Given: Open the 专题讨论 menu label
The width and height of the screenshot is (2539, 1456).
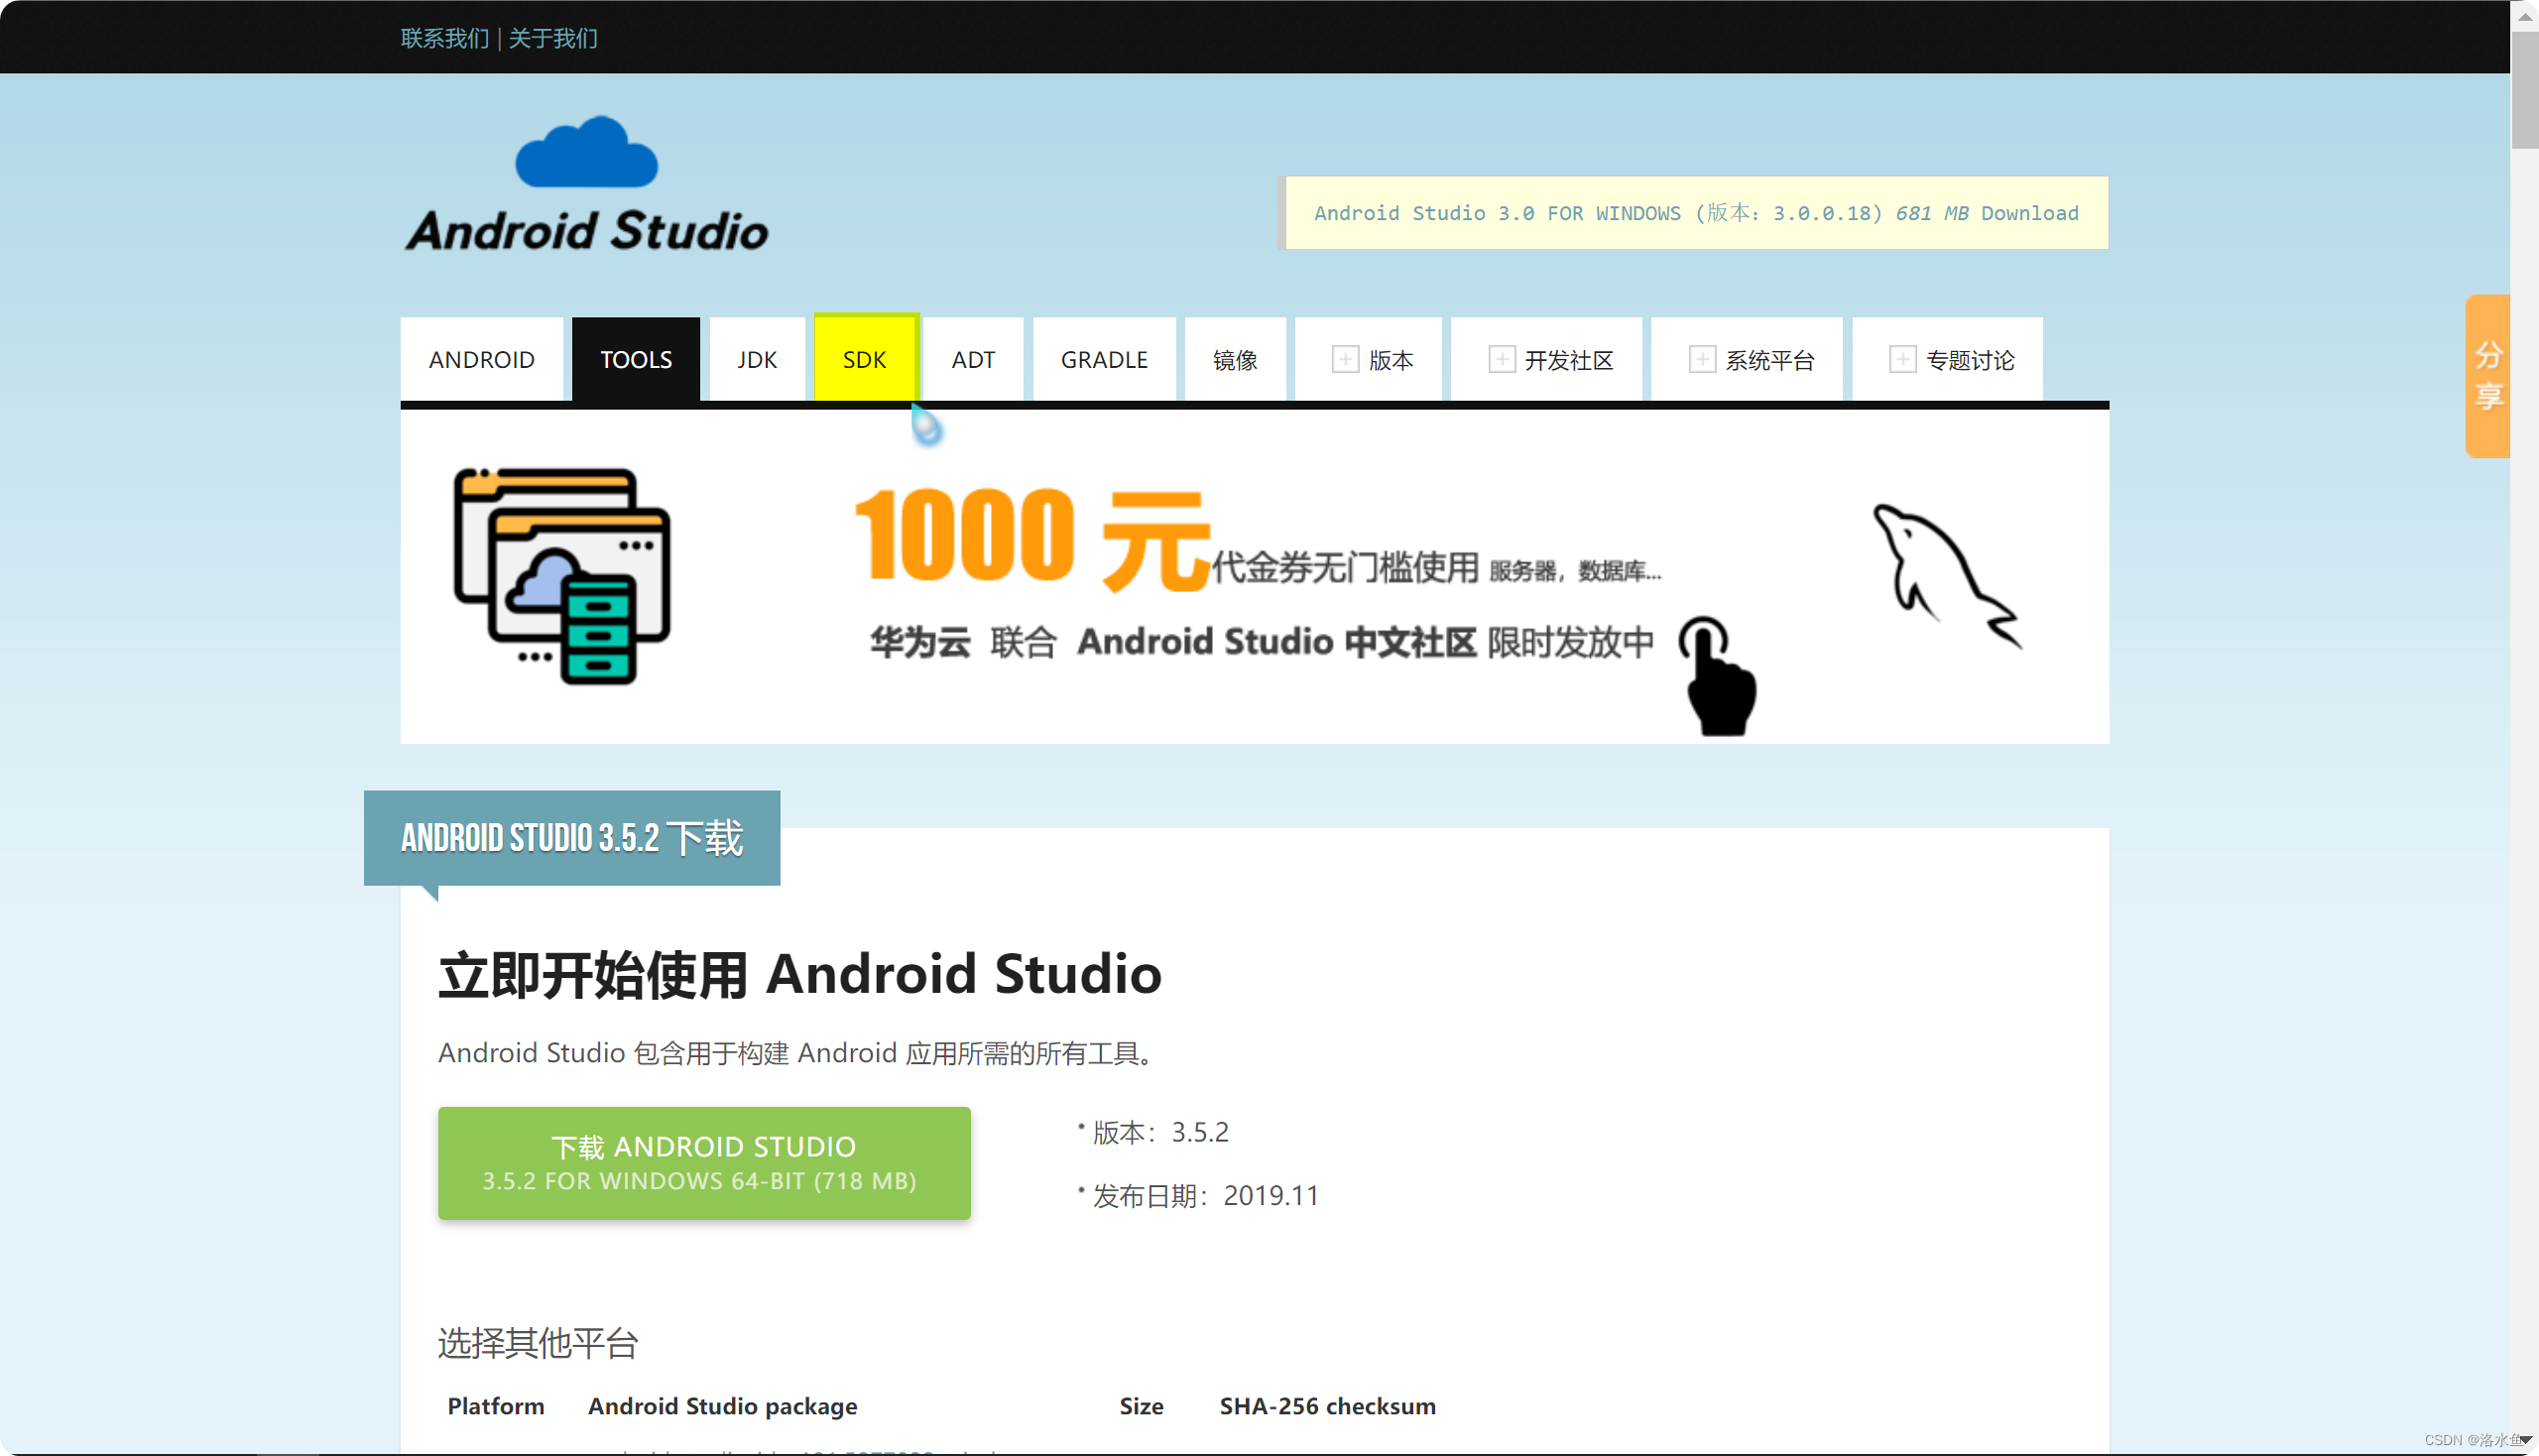Looking at the screenshot, I should 1970,360.
